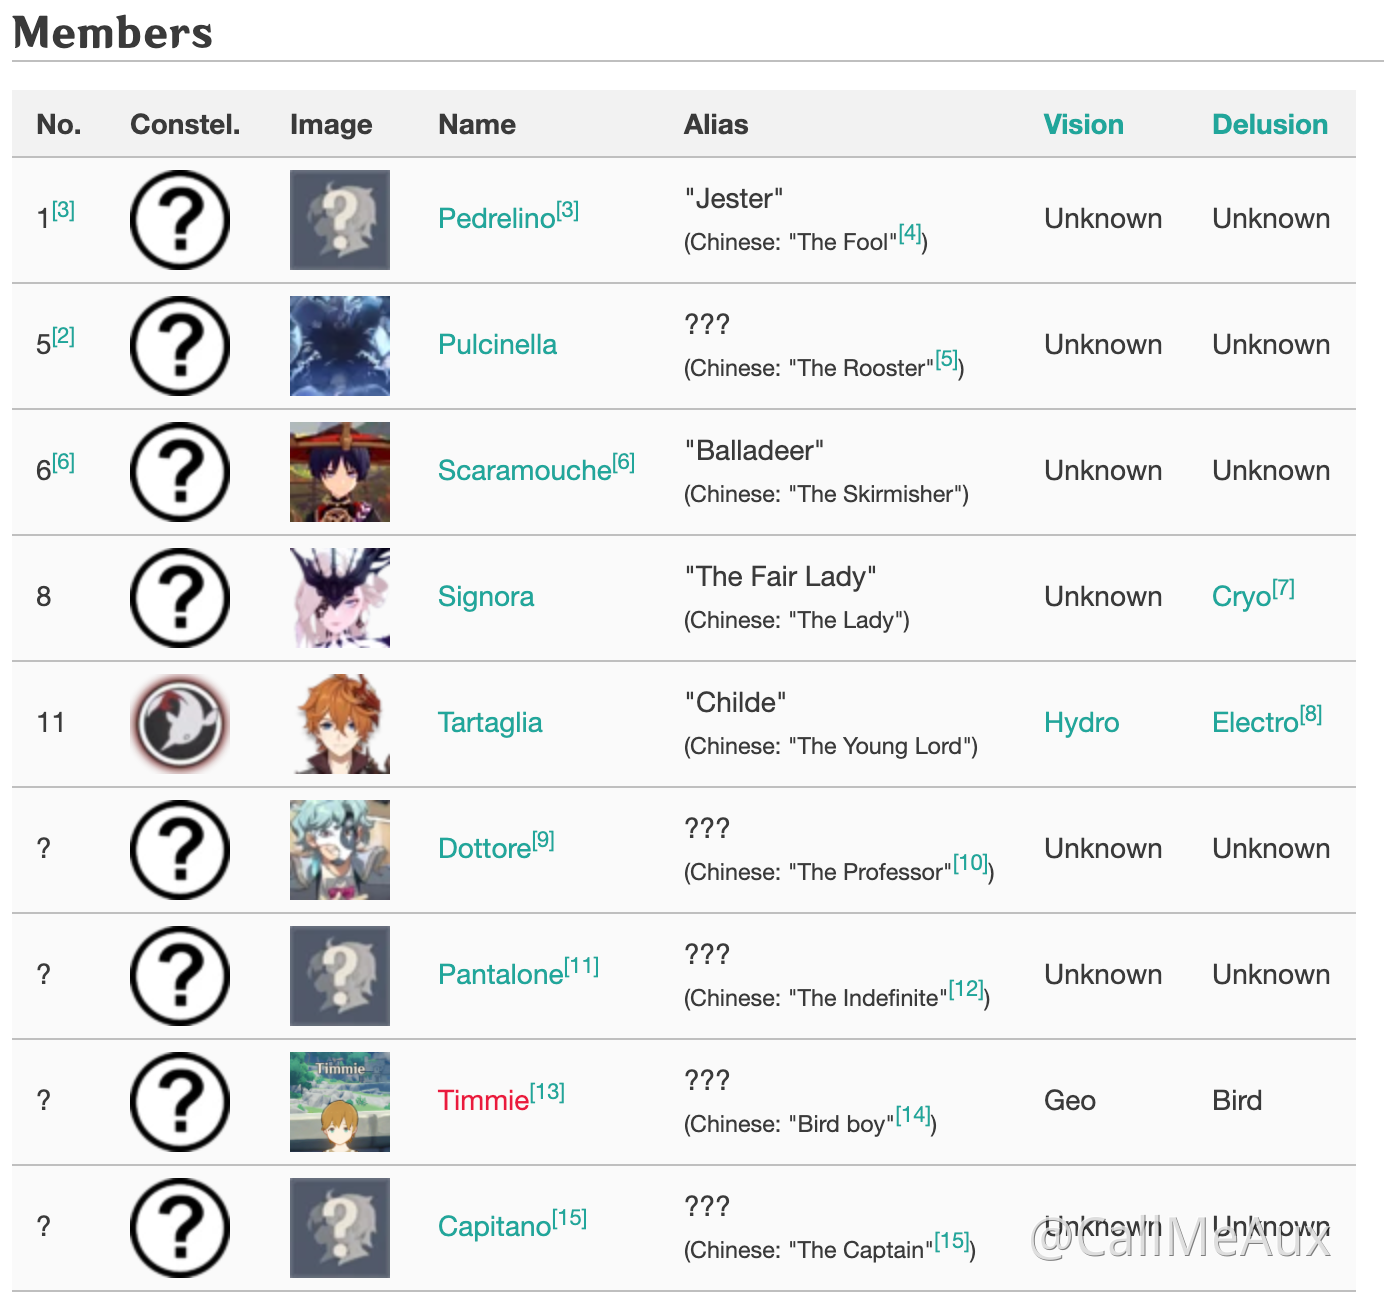Viewport: 1384px width, 1314px height.
Task: Open Timmie's screenshot thumbnail
Action: (x=340, y=1101)
